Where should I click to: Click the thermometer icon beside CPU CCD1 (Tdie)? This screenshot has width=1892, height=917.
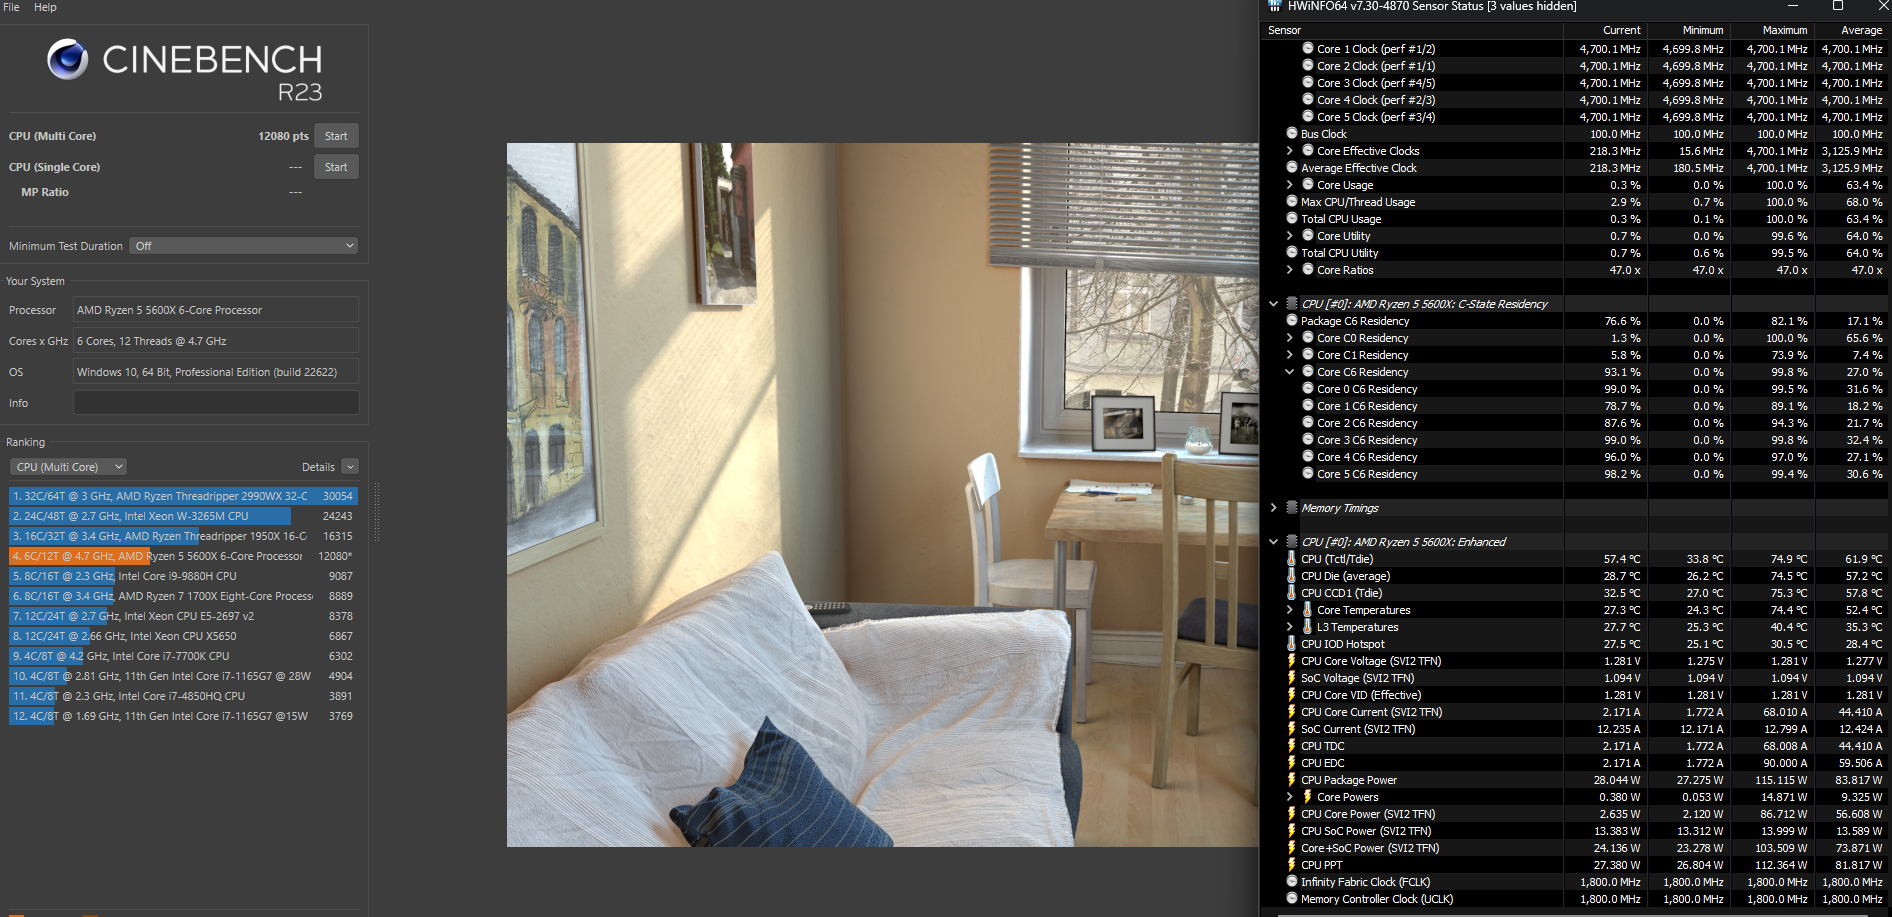point(1292,592)
